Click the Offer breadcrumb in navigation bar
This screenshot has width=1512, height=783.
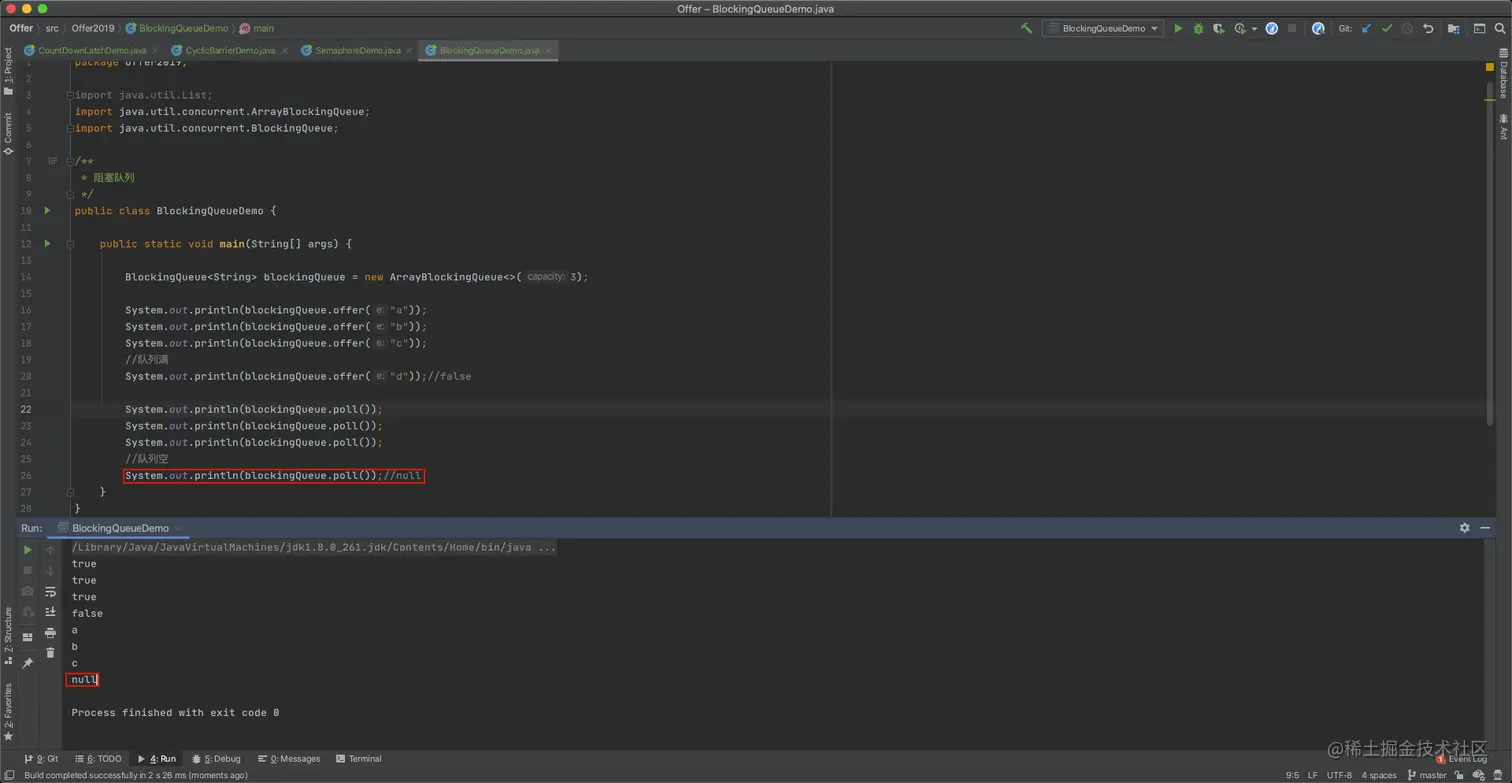[21, 28]
